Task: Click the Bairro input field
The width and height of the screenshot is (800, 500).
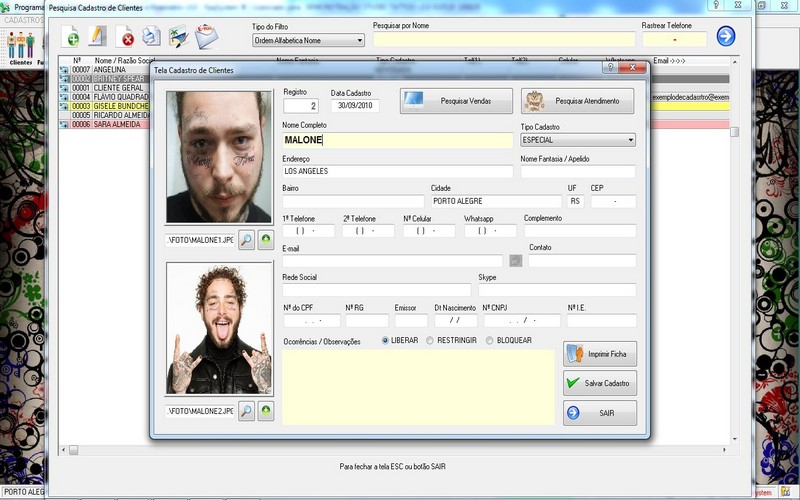Action: point(353,201)
